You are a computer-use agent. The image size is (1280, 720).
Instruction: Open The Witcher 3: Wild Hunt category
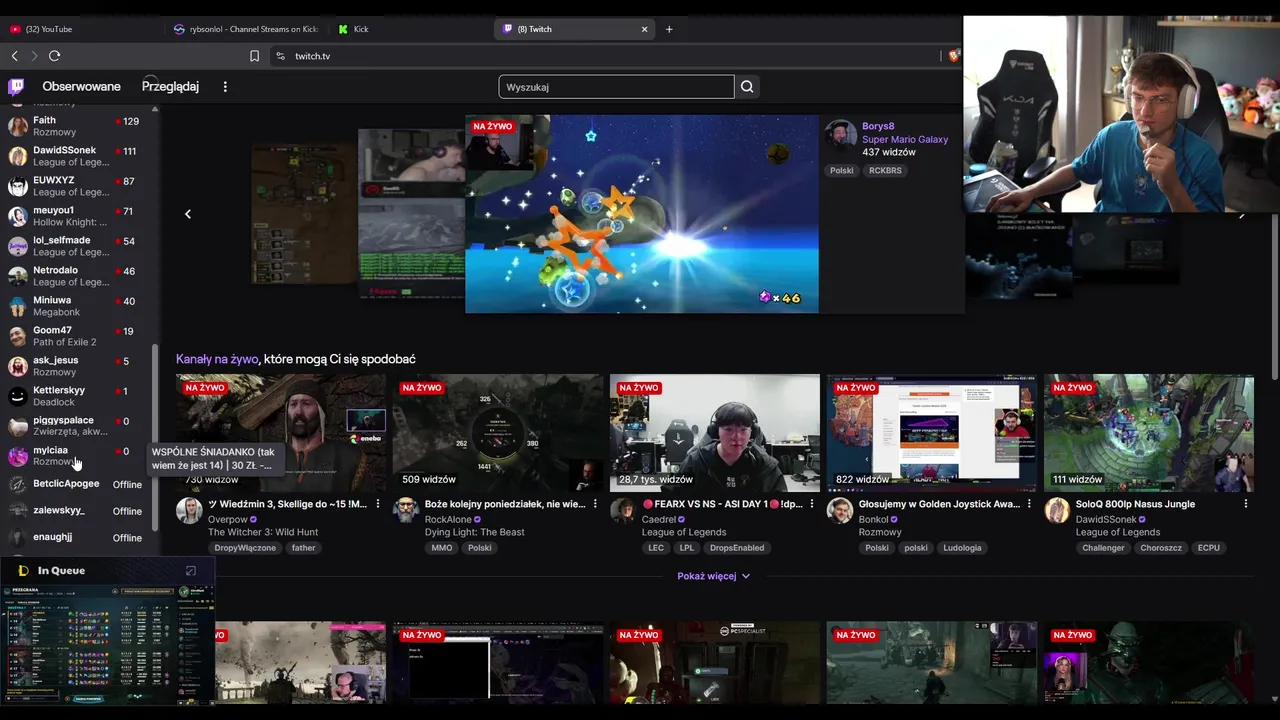(x=263, y=532)
